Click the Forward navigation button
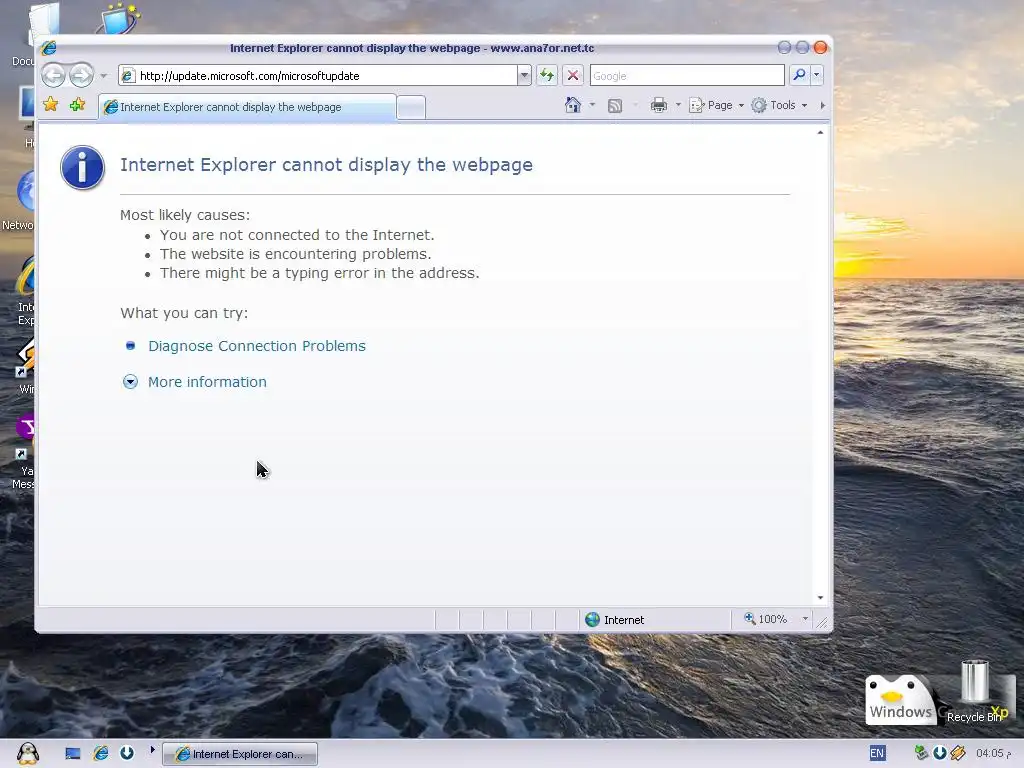The image size is (1024, 768). (82, 76)
